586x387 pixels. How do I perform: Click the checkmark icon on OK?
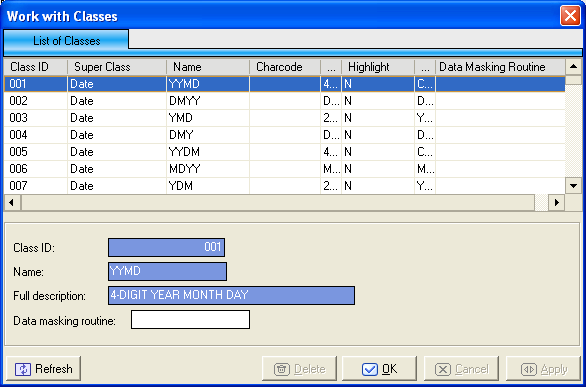(x=370, y=369)
